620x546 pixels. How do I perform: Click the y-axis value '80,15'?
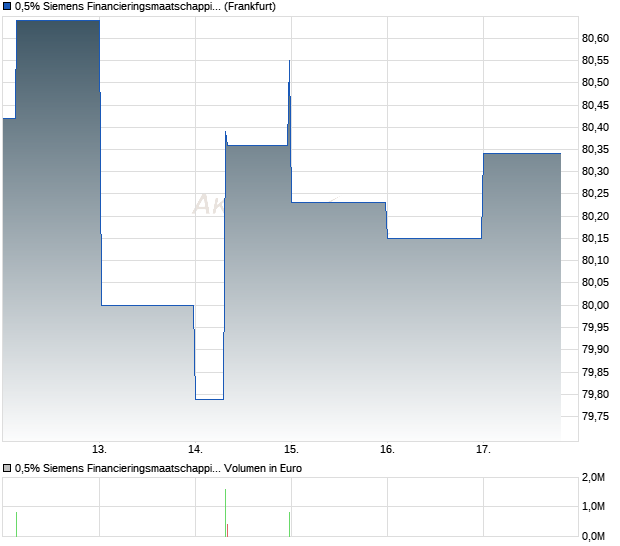595,238
